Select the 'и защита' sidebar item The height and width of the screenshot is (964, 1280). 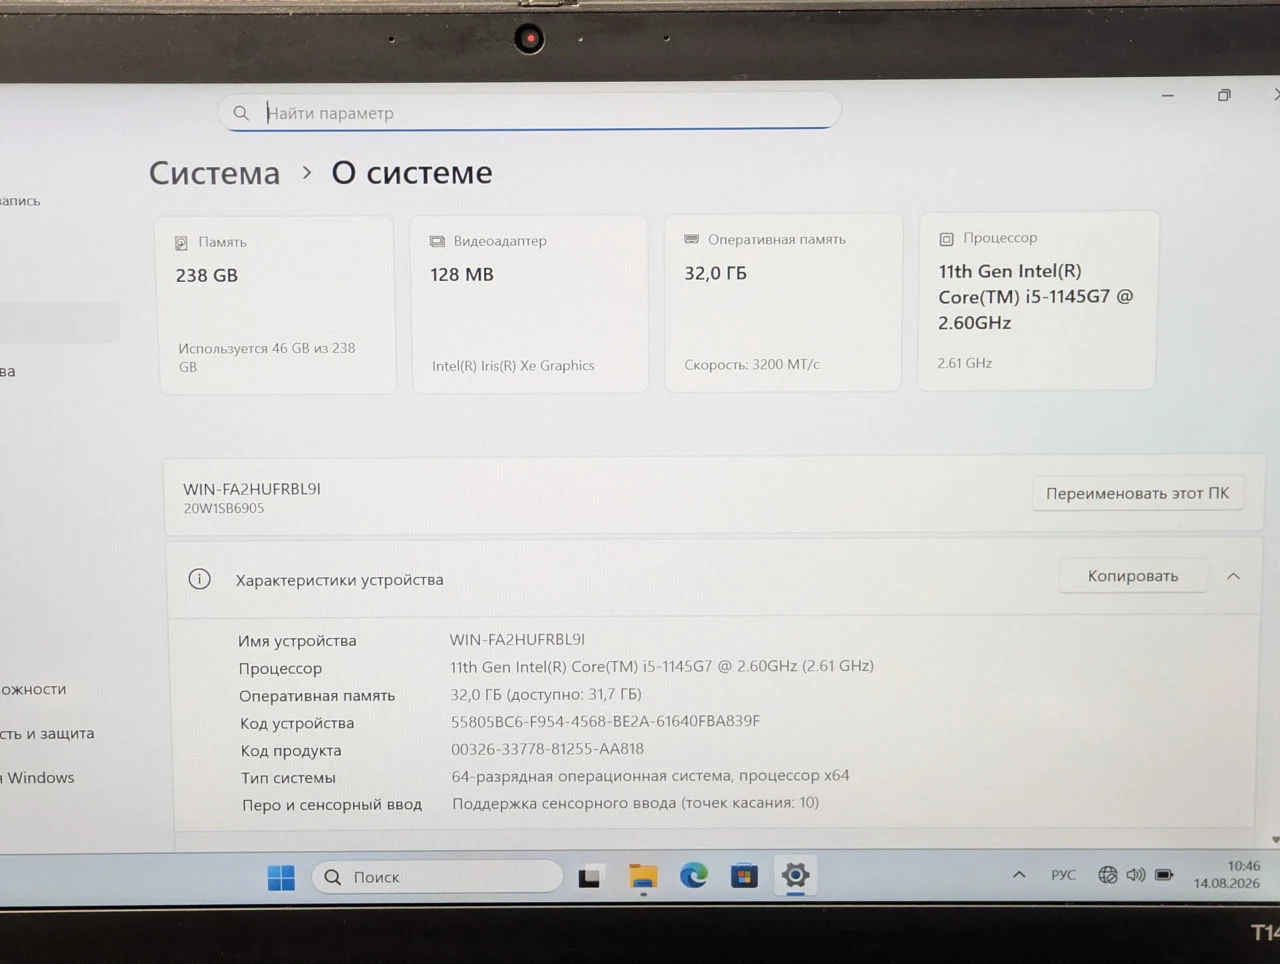(x=47, y=733)
